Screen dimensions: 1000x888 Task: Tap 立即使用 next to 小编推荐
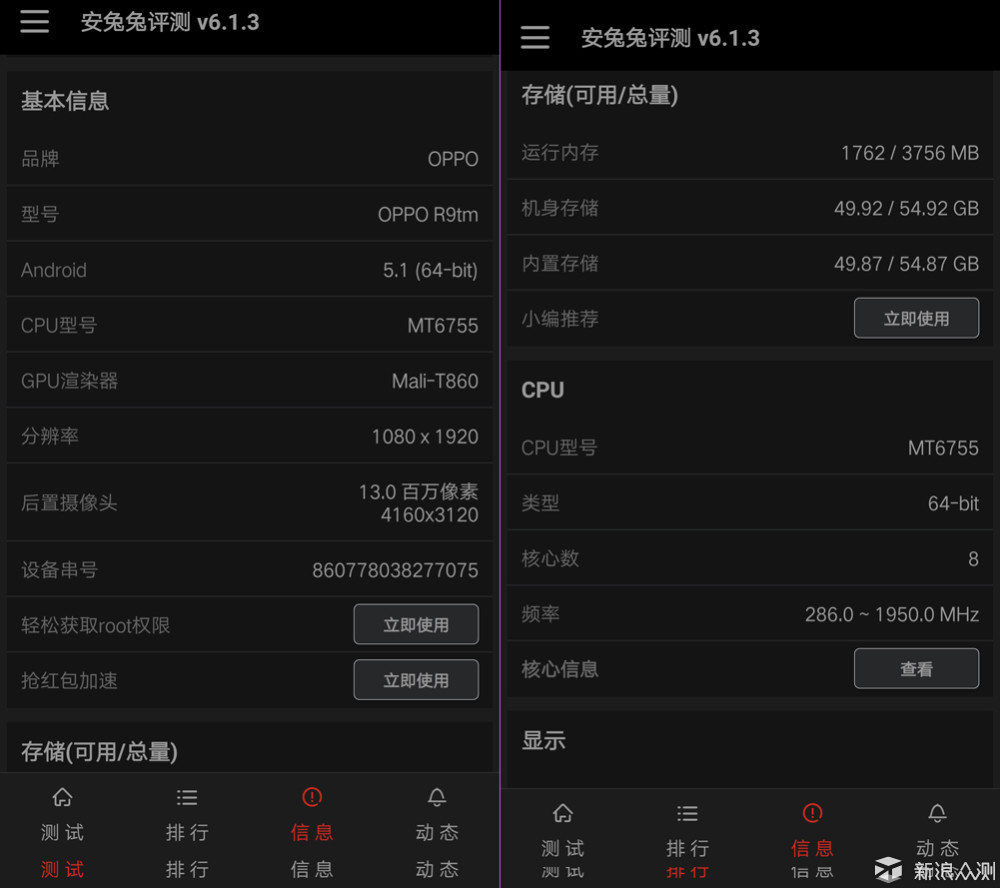click(916, 317)
